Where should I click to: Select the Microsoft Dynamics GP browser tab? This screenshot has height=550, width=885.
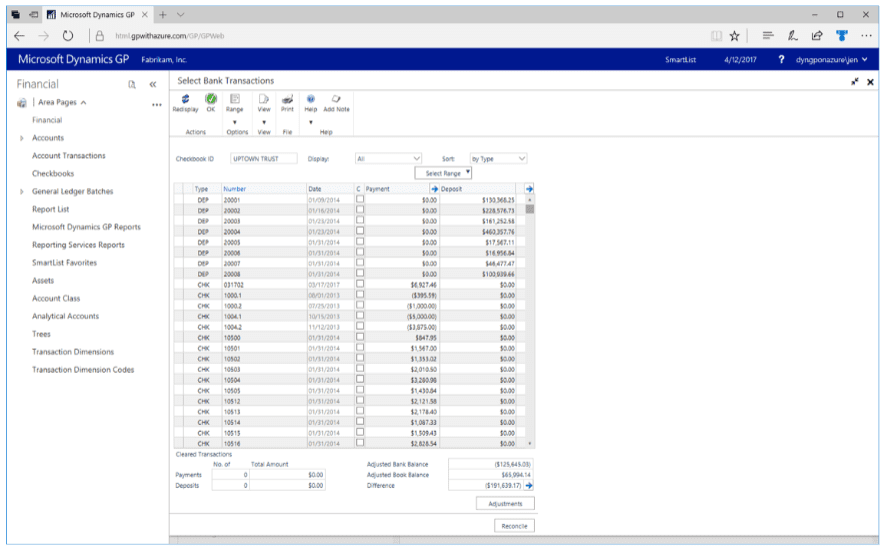[96, 15]
